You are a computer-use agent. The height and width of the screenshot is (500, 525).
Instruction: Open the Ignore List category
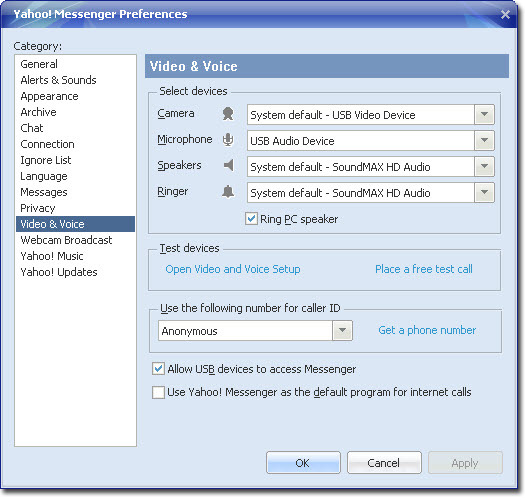click(75, 160)
